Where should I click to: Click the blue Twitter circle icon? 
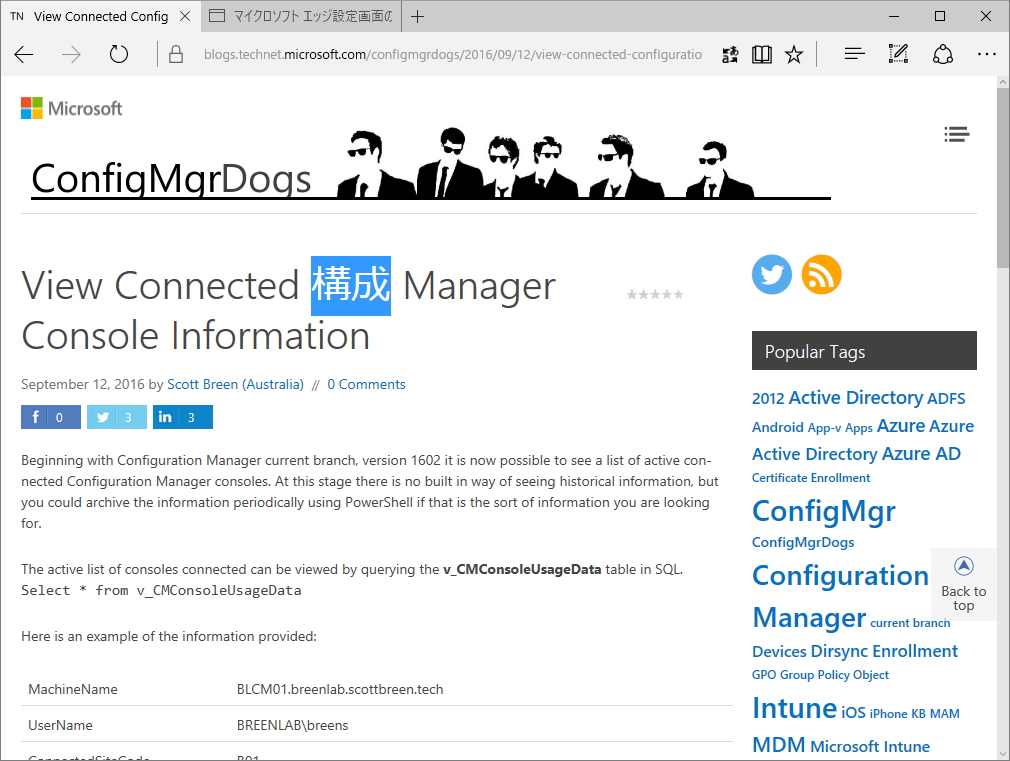[x=772, y=275]
